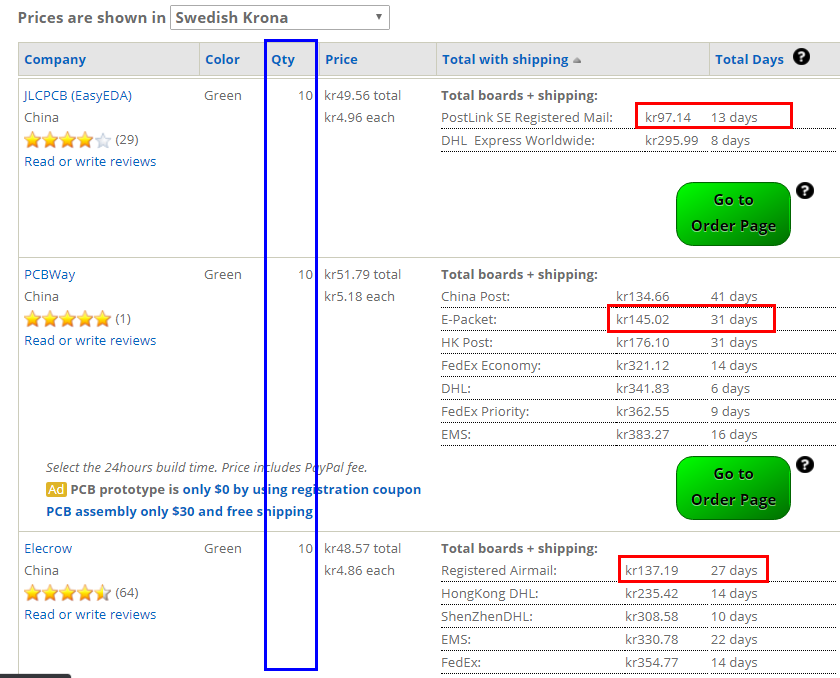
Task: Select HongKong DHL price kr235.42
Action: coord(652,594)
